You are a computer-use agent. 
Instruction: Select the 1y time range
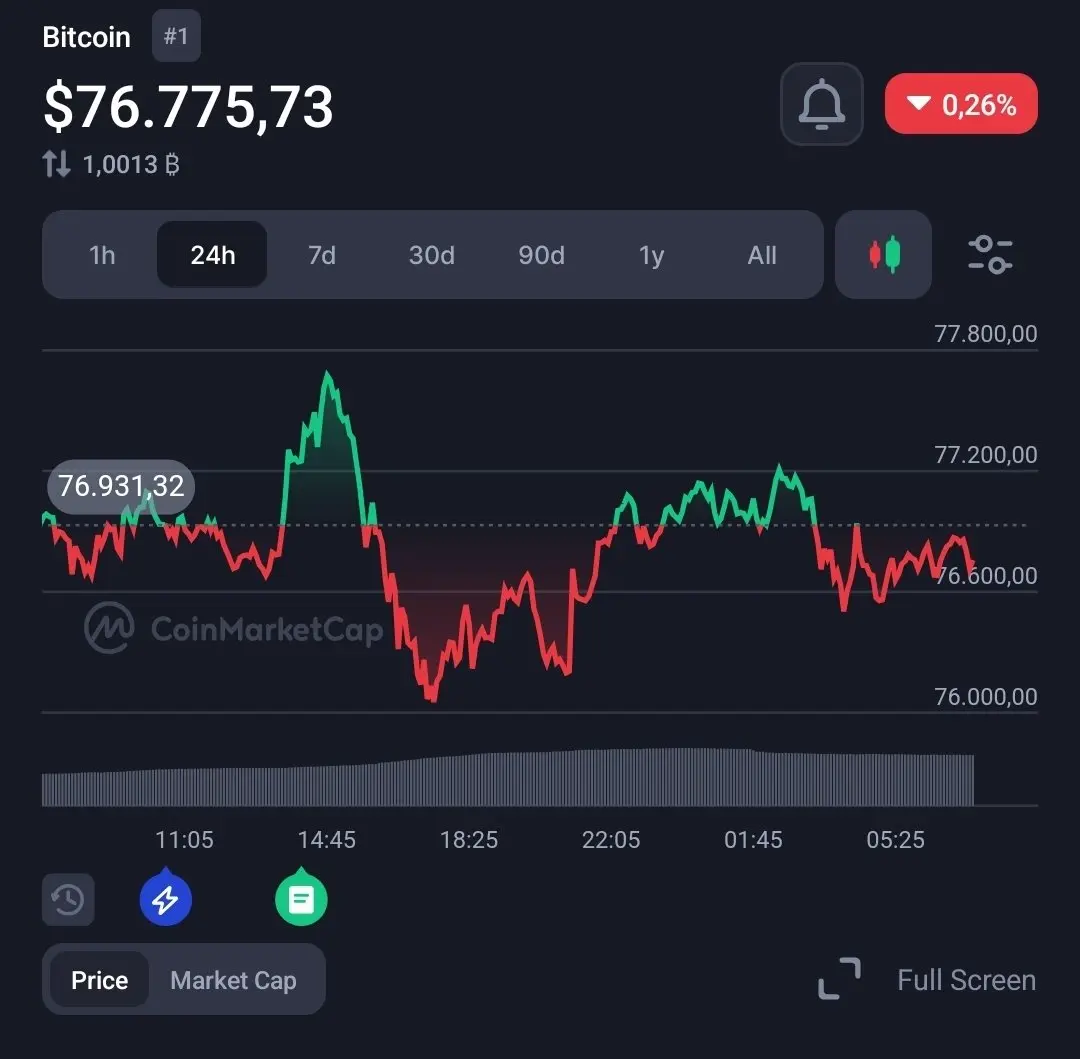(652, 255)
